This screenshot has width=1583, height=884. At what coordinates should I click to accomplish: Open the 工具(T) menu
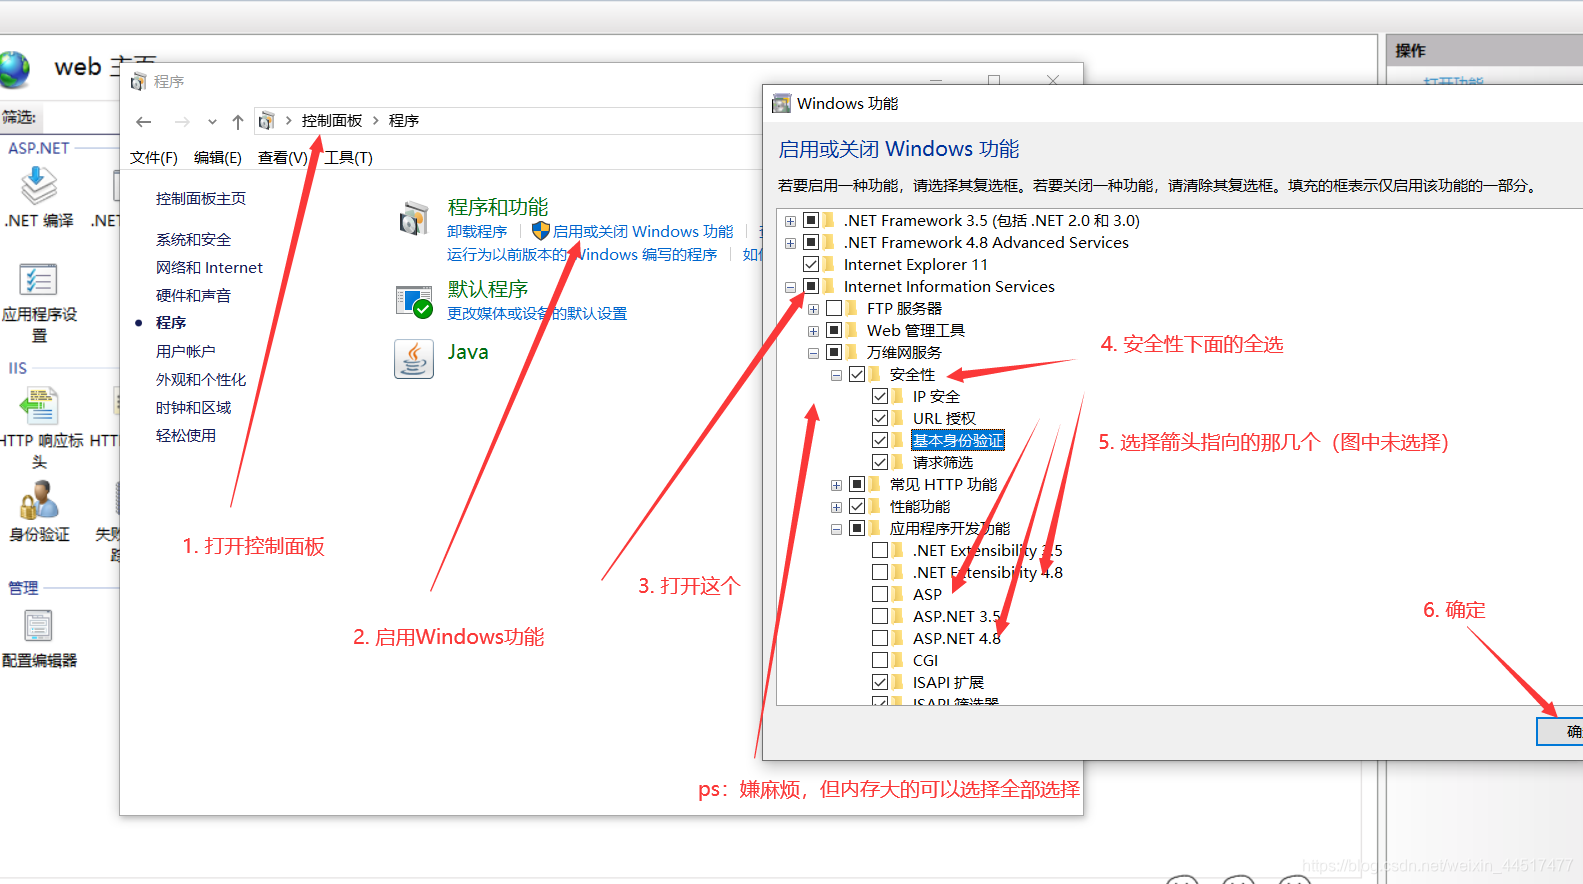(348, 158)
